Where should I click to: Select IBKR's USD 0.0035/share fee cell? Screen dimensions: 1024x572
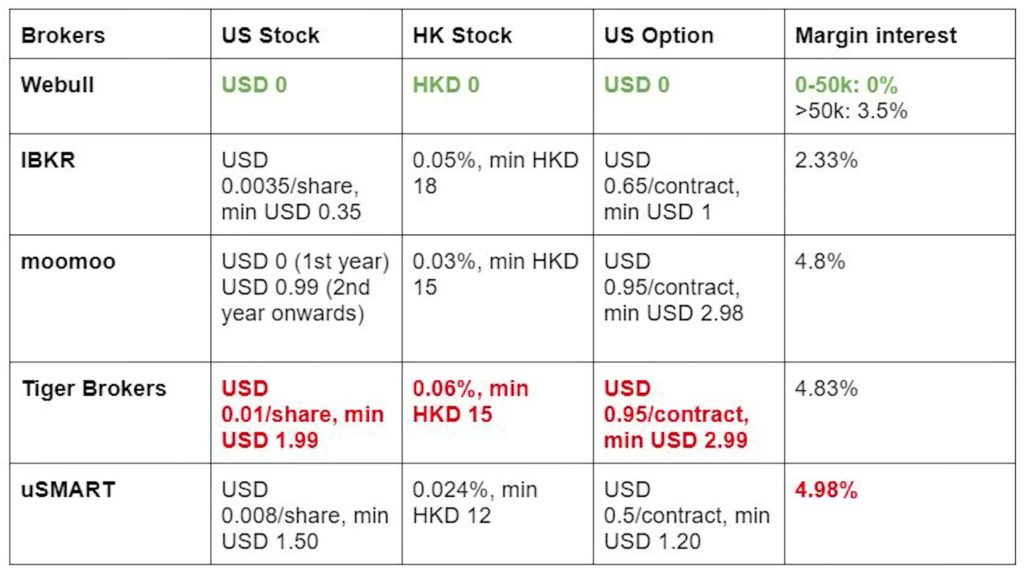point(290,185)
